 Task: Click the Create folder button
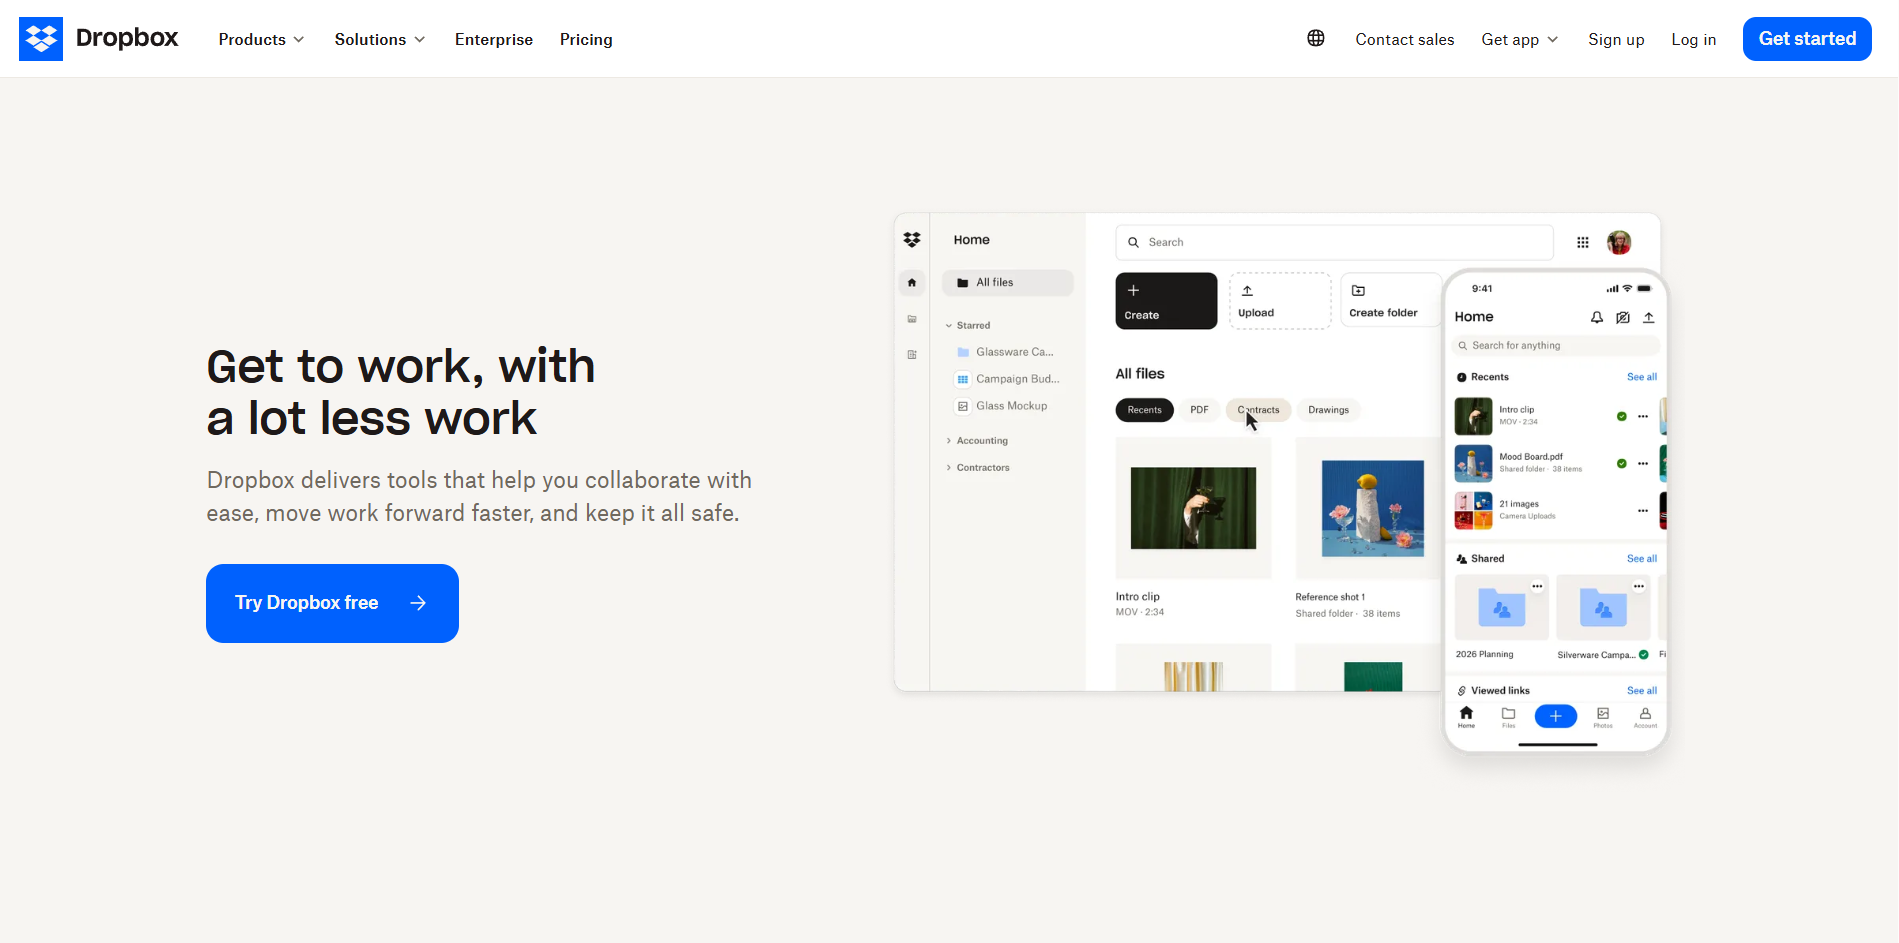pyautogui.click(x=1391, y=301)
